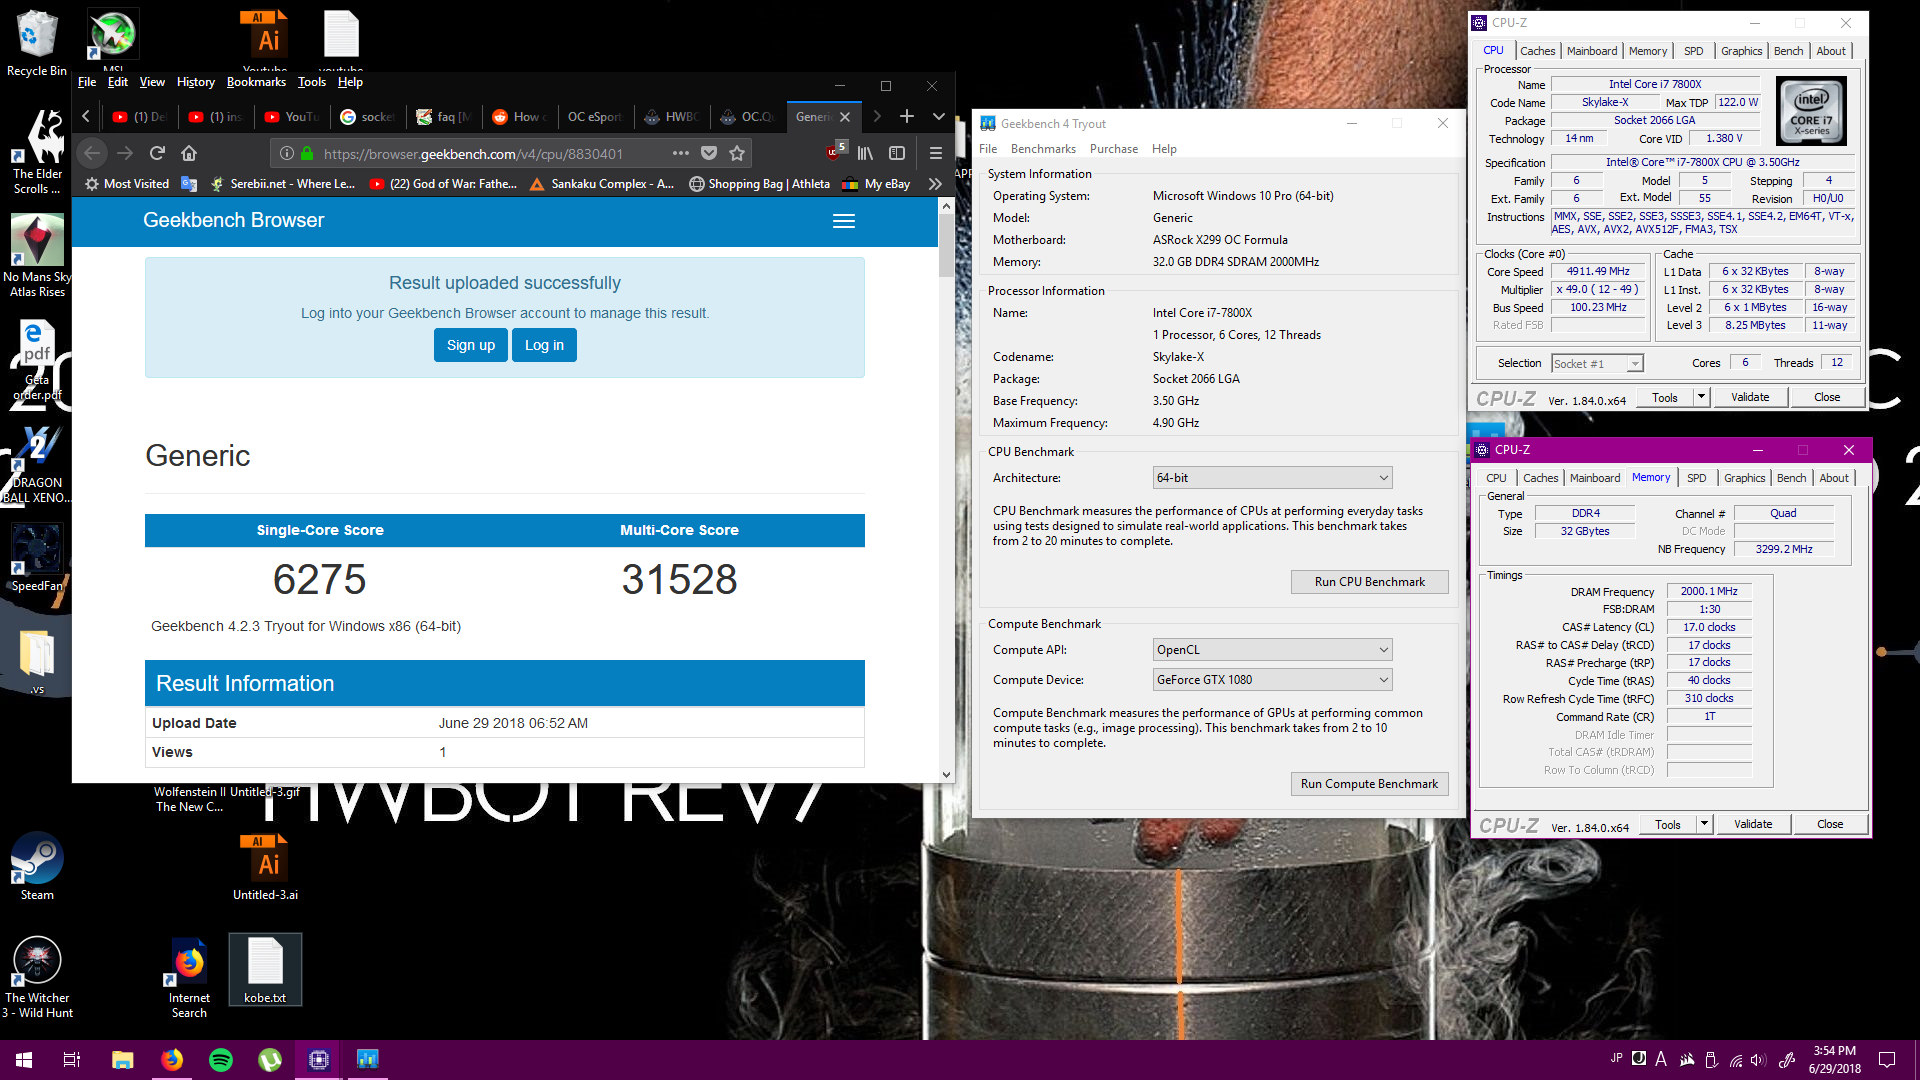Click the Firefox reload page icon

tap(157, 153)
